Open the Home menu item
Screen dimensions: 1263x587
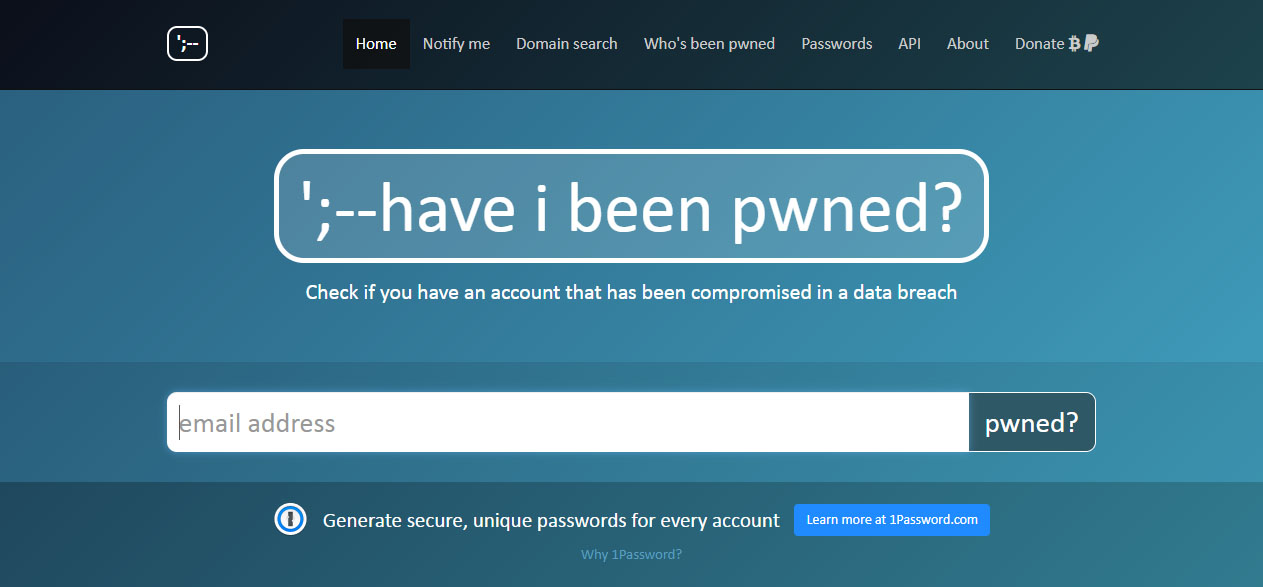(376, 44)
